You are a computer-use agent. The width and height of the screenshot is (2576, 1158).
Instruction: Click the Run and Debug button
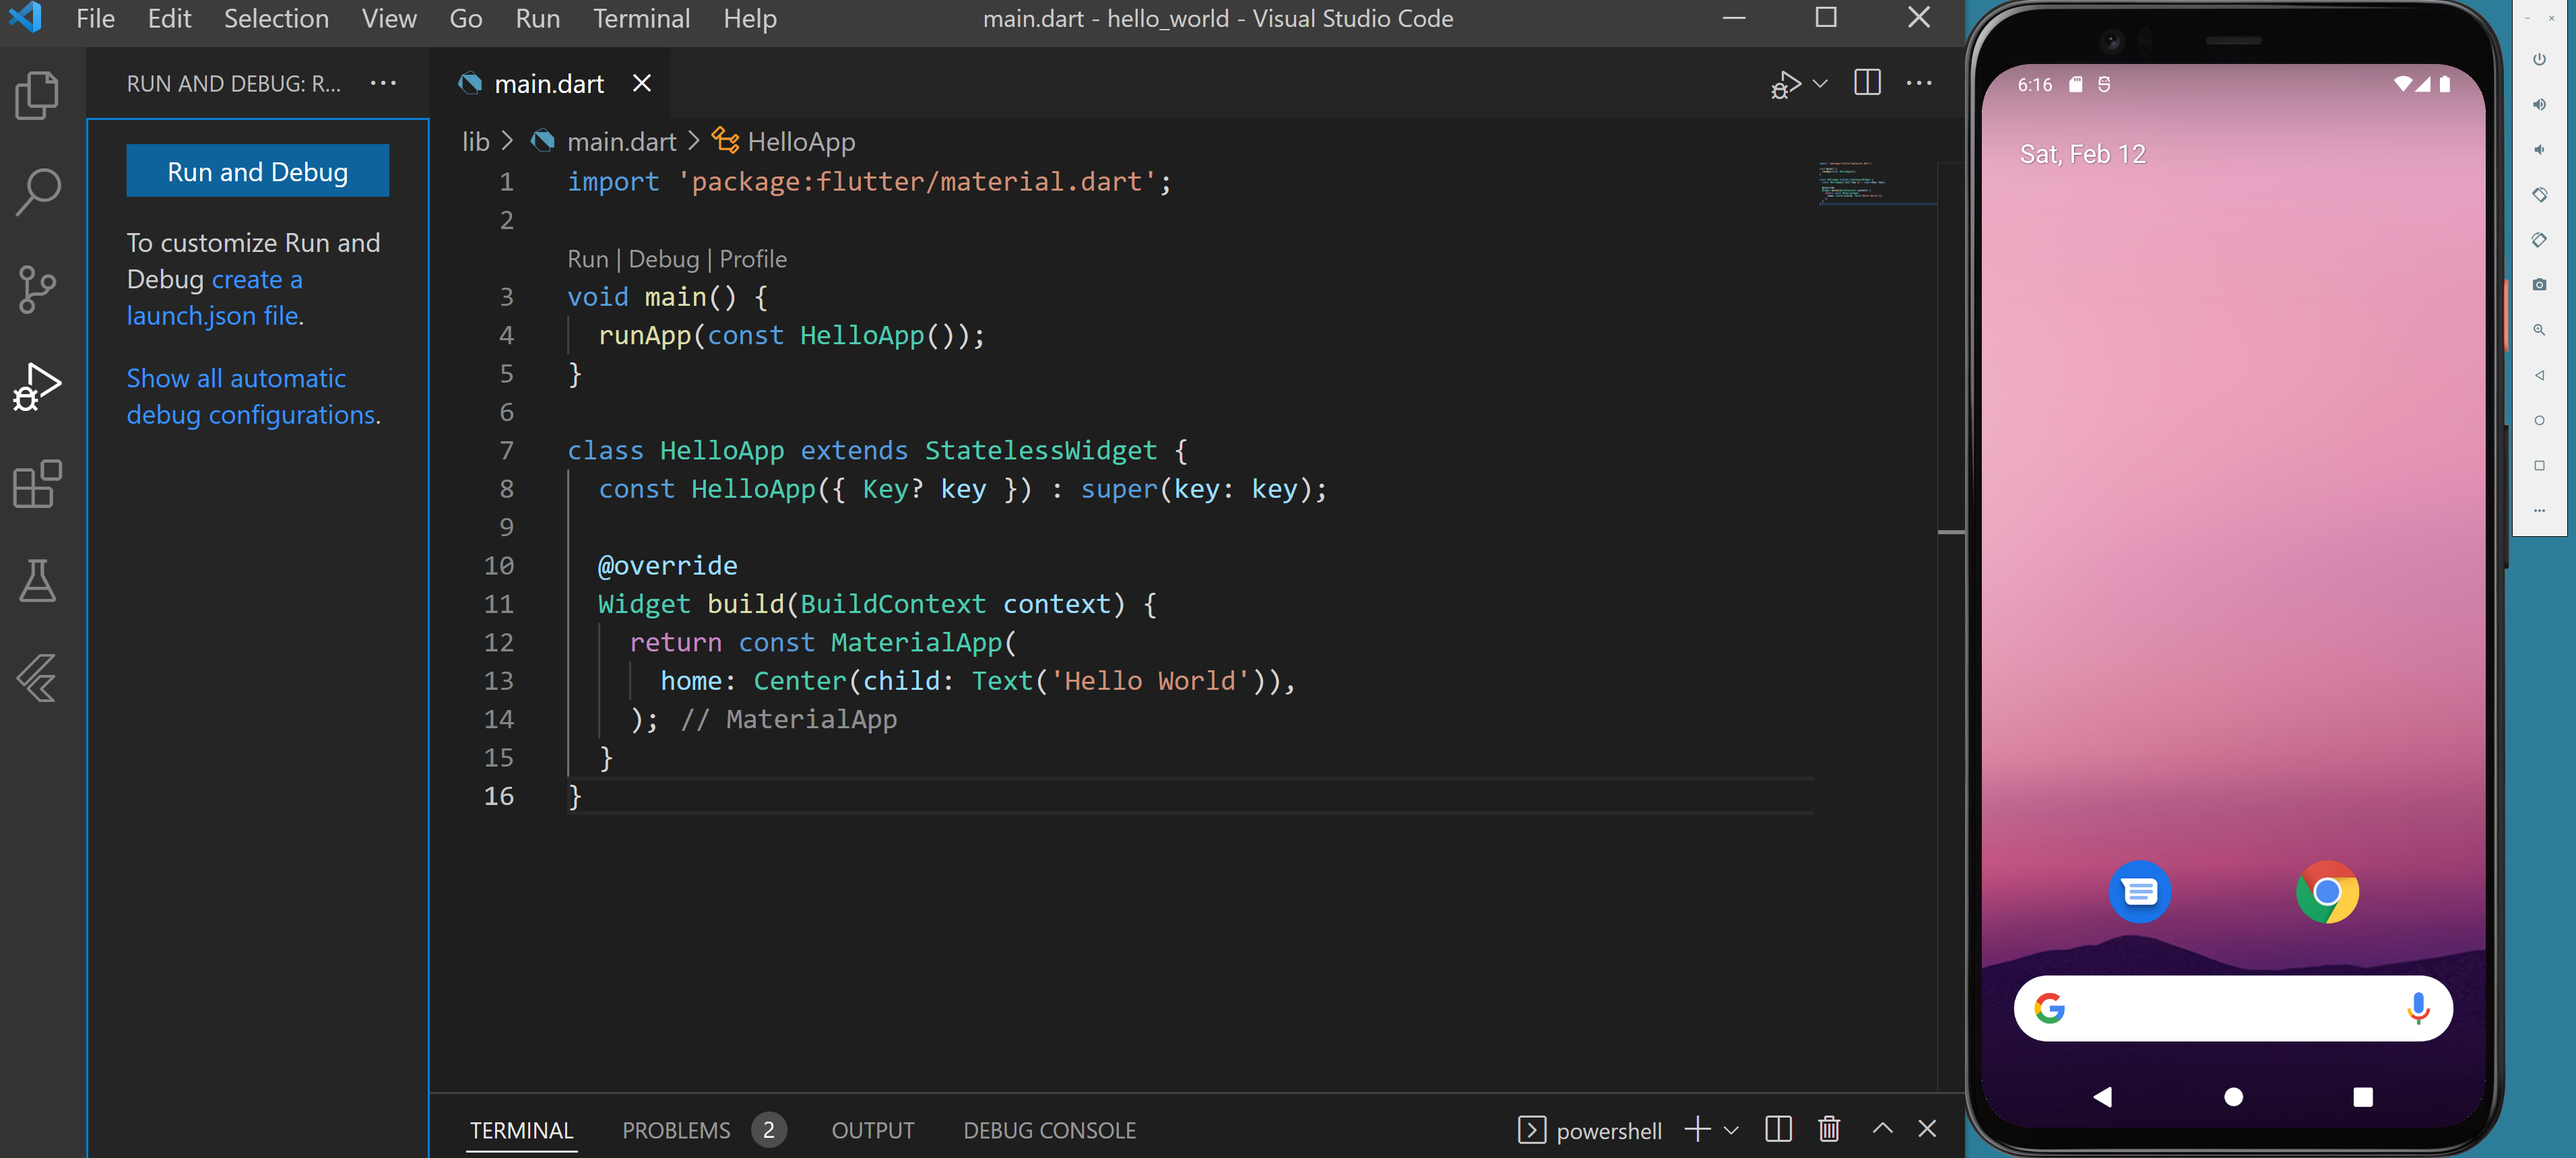click(x=257, y=172)
